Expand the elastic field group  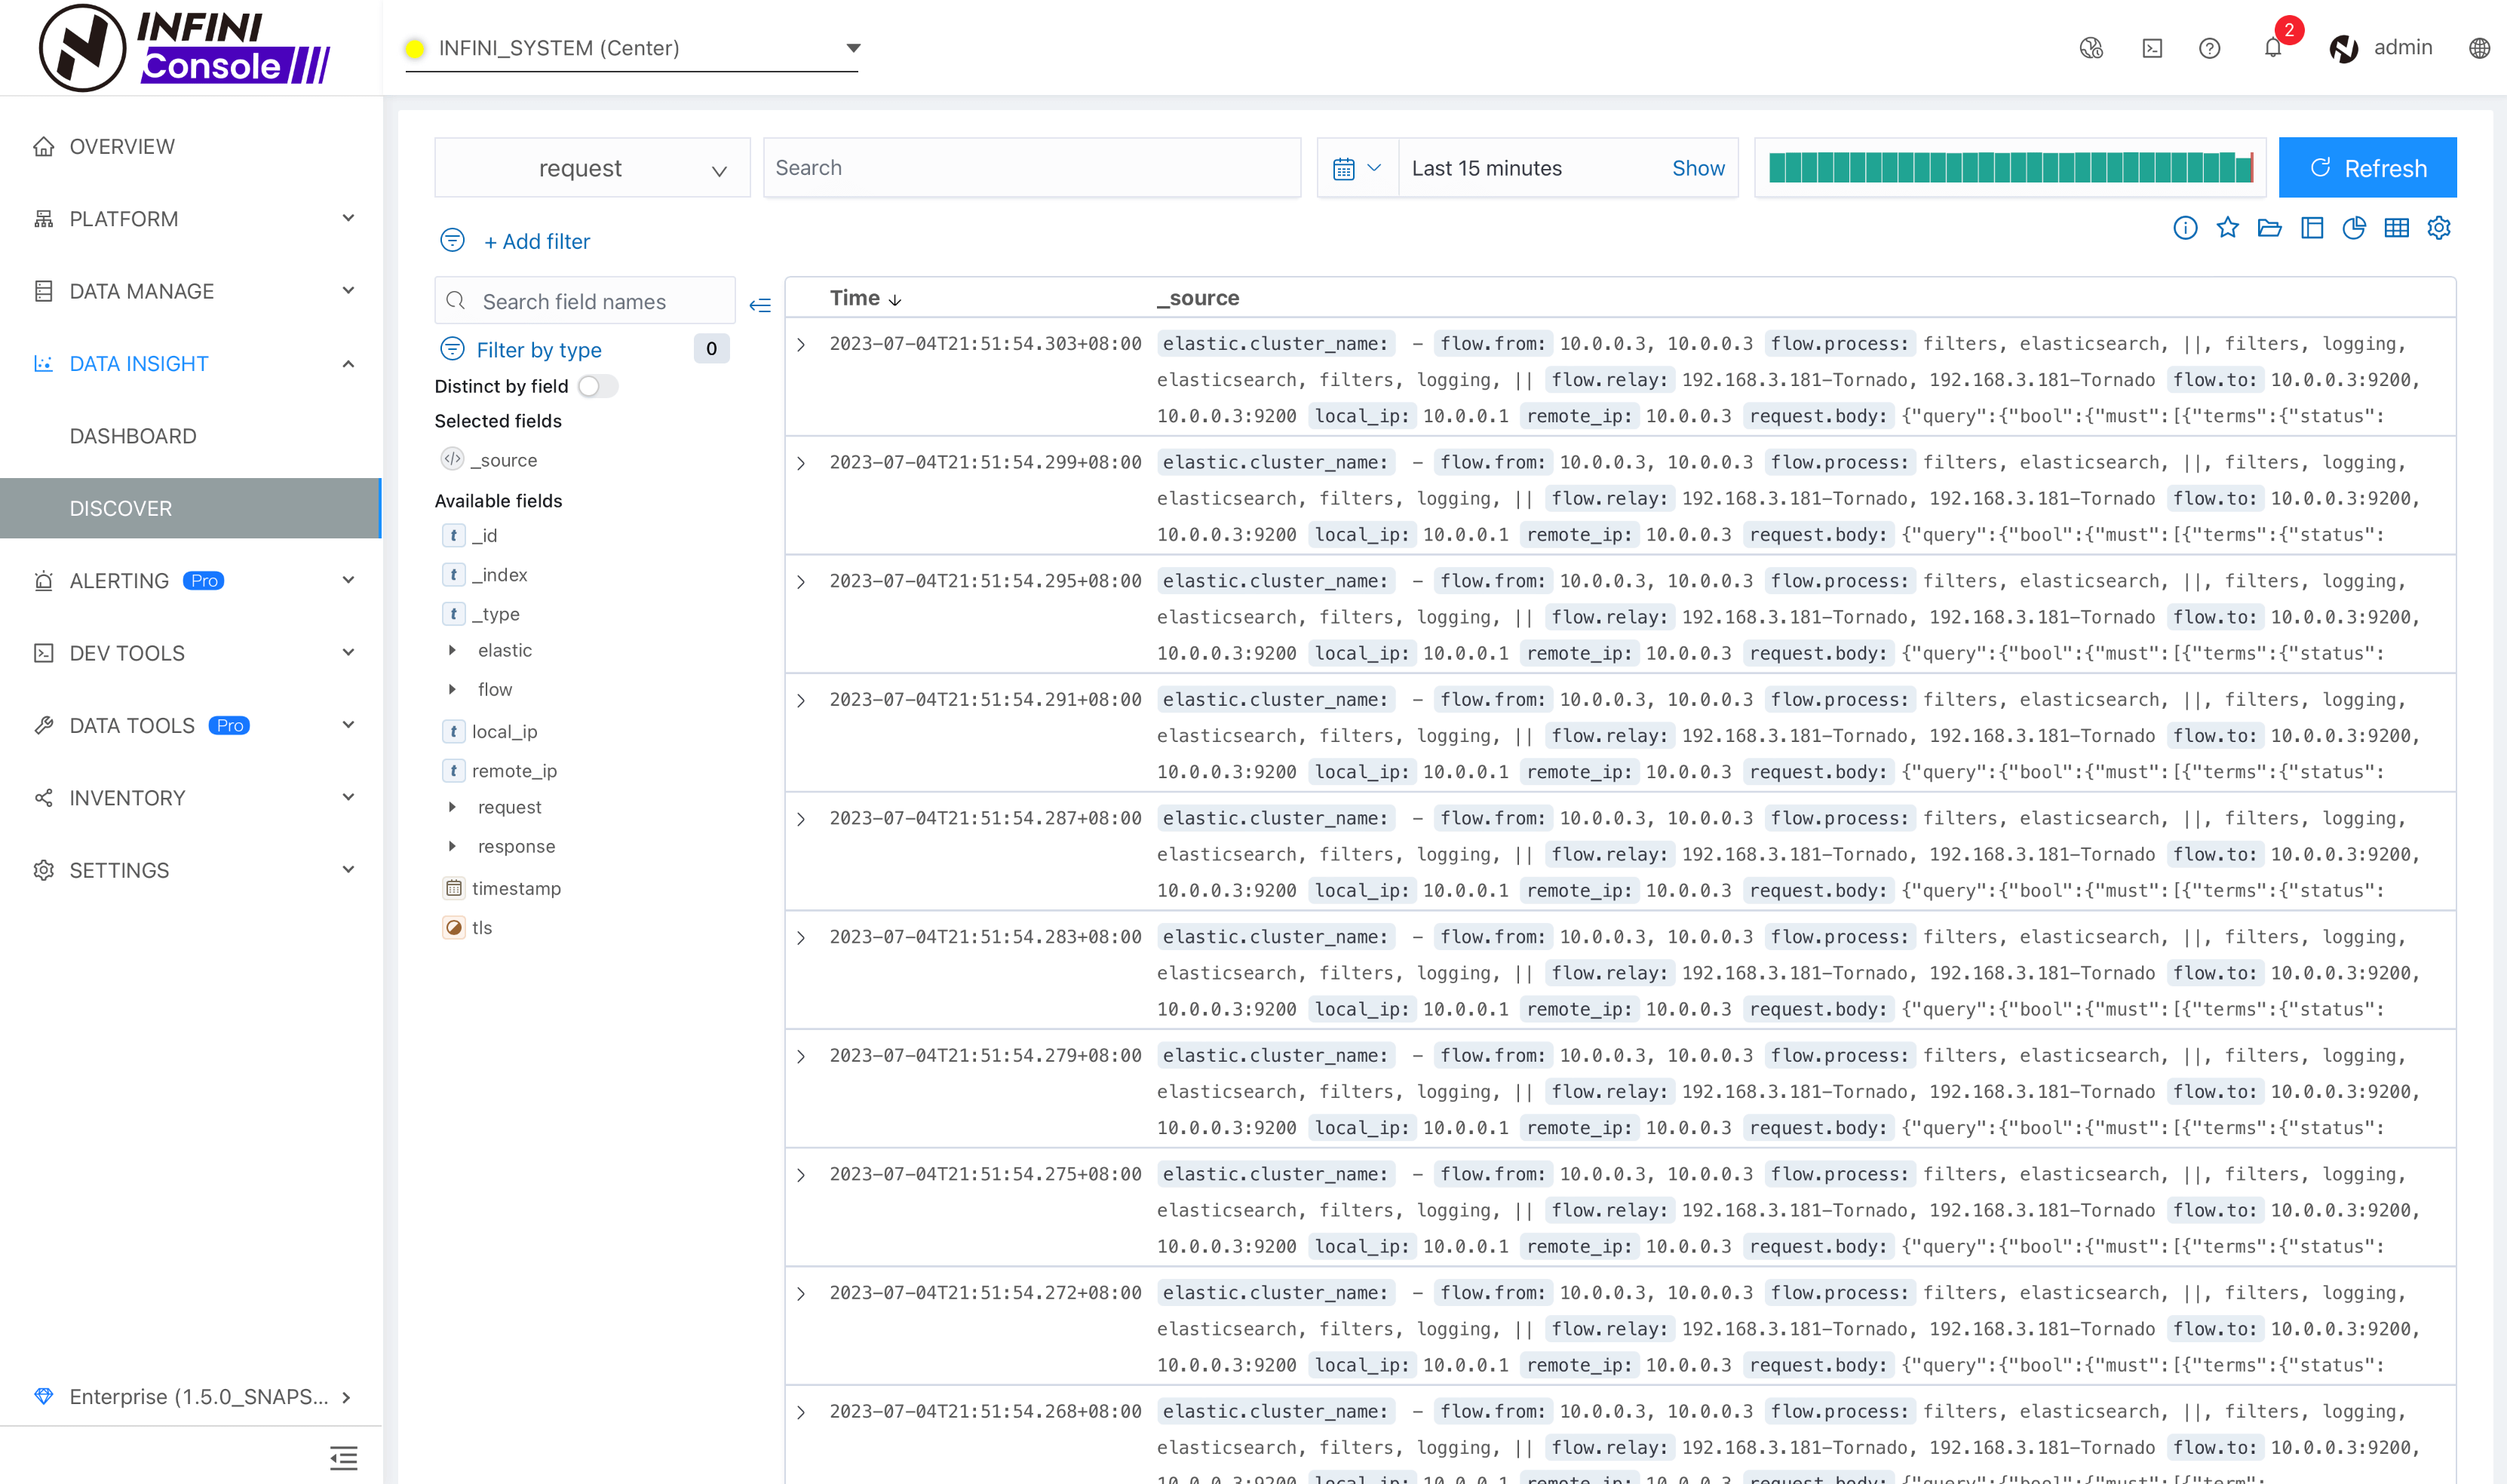click(x=452, y=650)
